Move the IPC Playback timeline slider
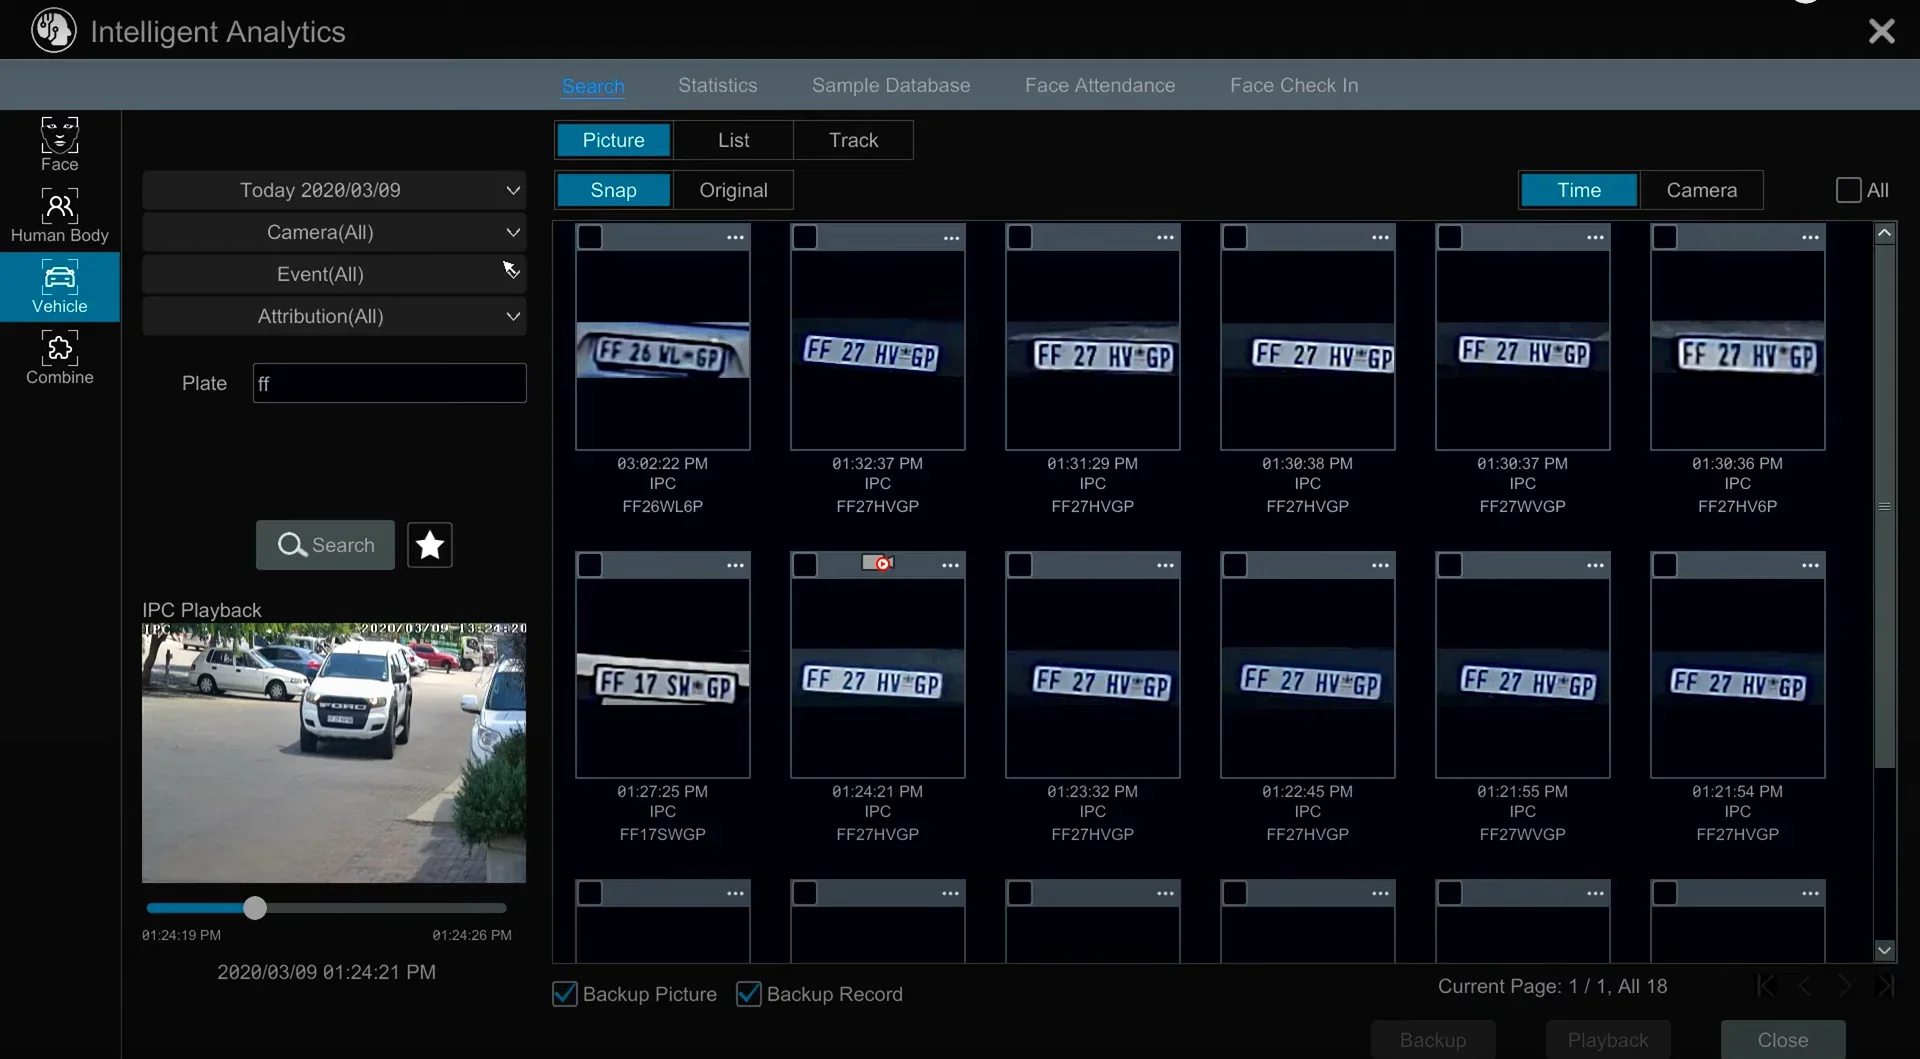 tap(256, 908)
